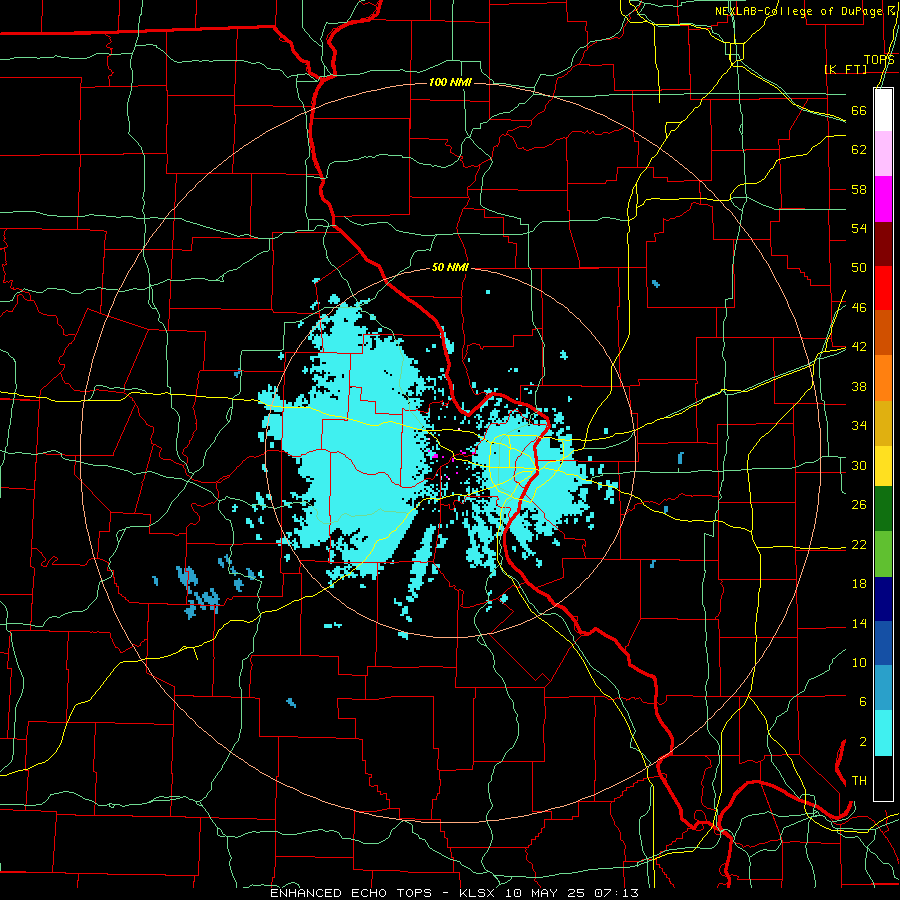Click the '38' legend value
Image resolution: width=900 pixels, height=900 pixels.
pyautogui.click(x=859, y=386)
